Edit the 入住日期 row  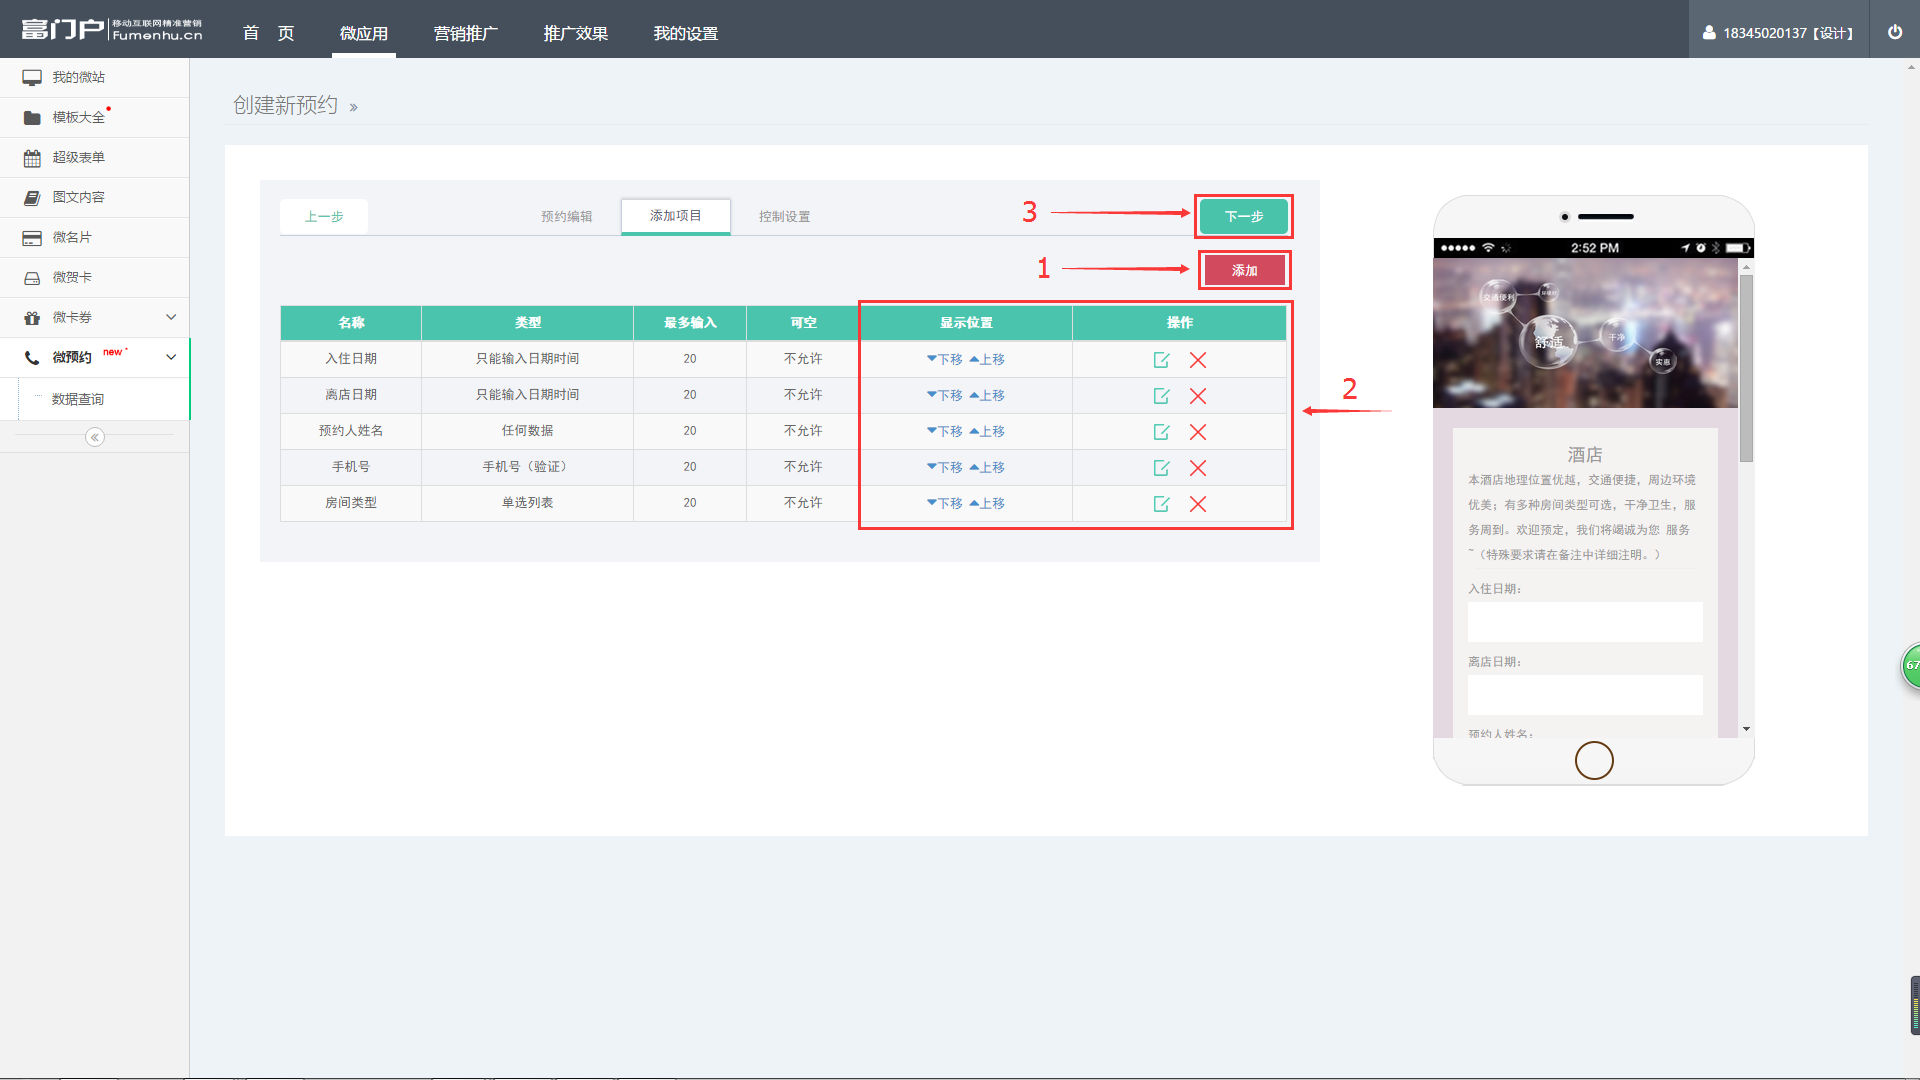(1161, 359)
